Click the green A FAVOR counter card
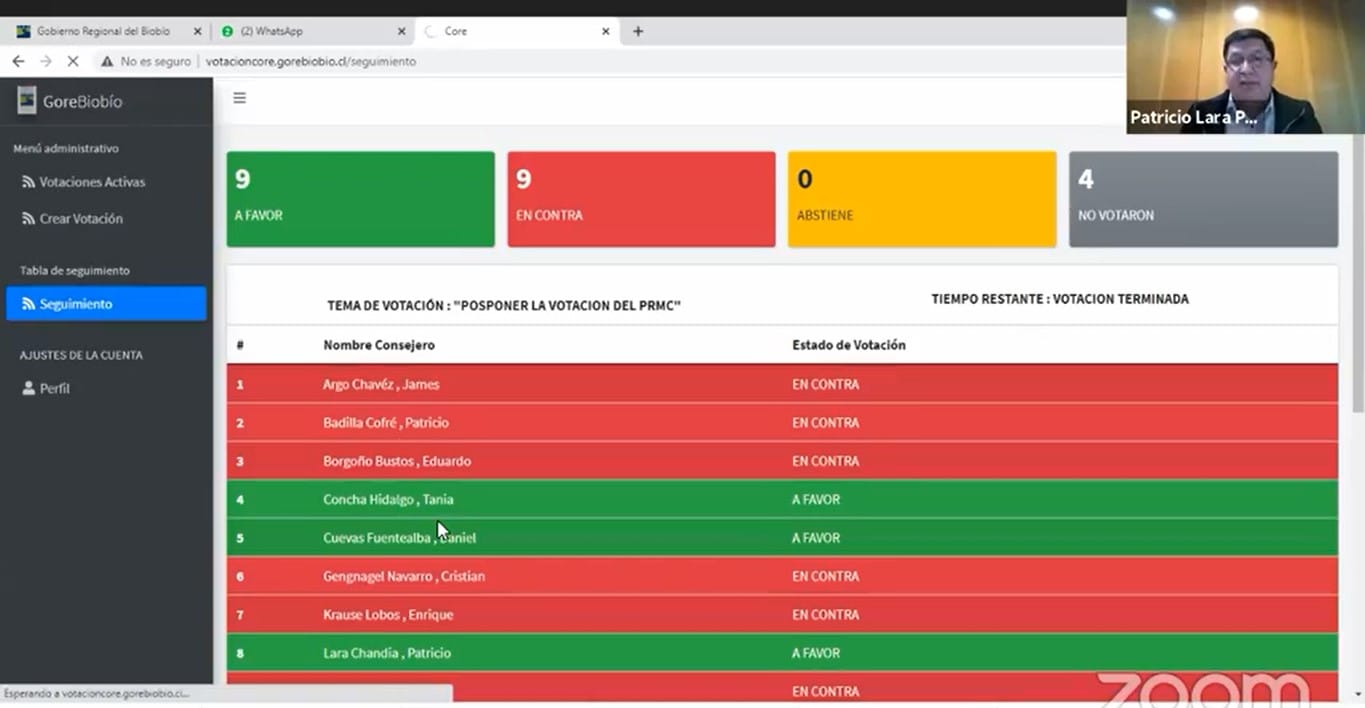Image resolution: width=1365 pixels, height=708 pixels. 360,199
